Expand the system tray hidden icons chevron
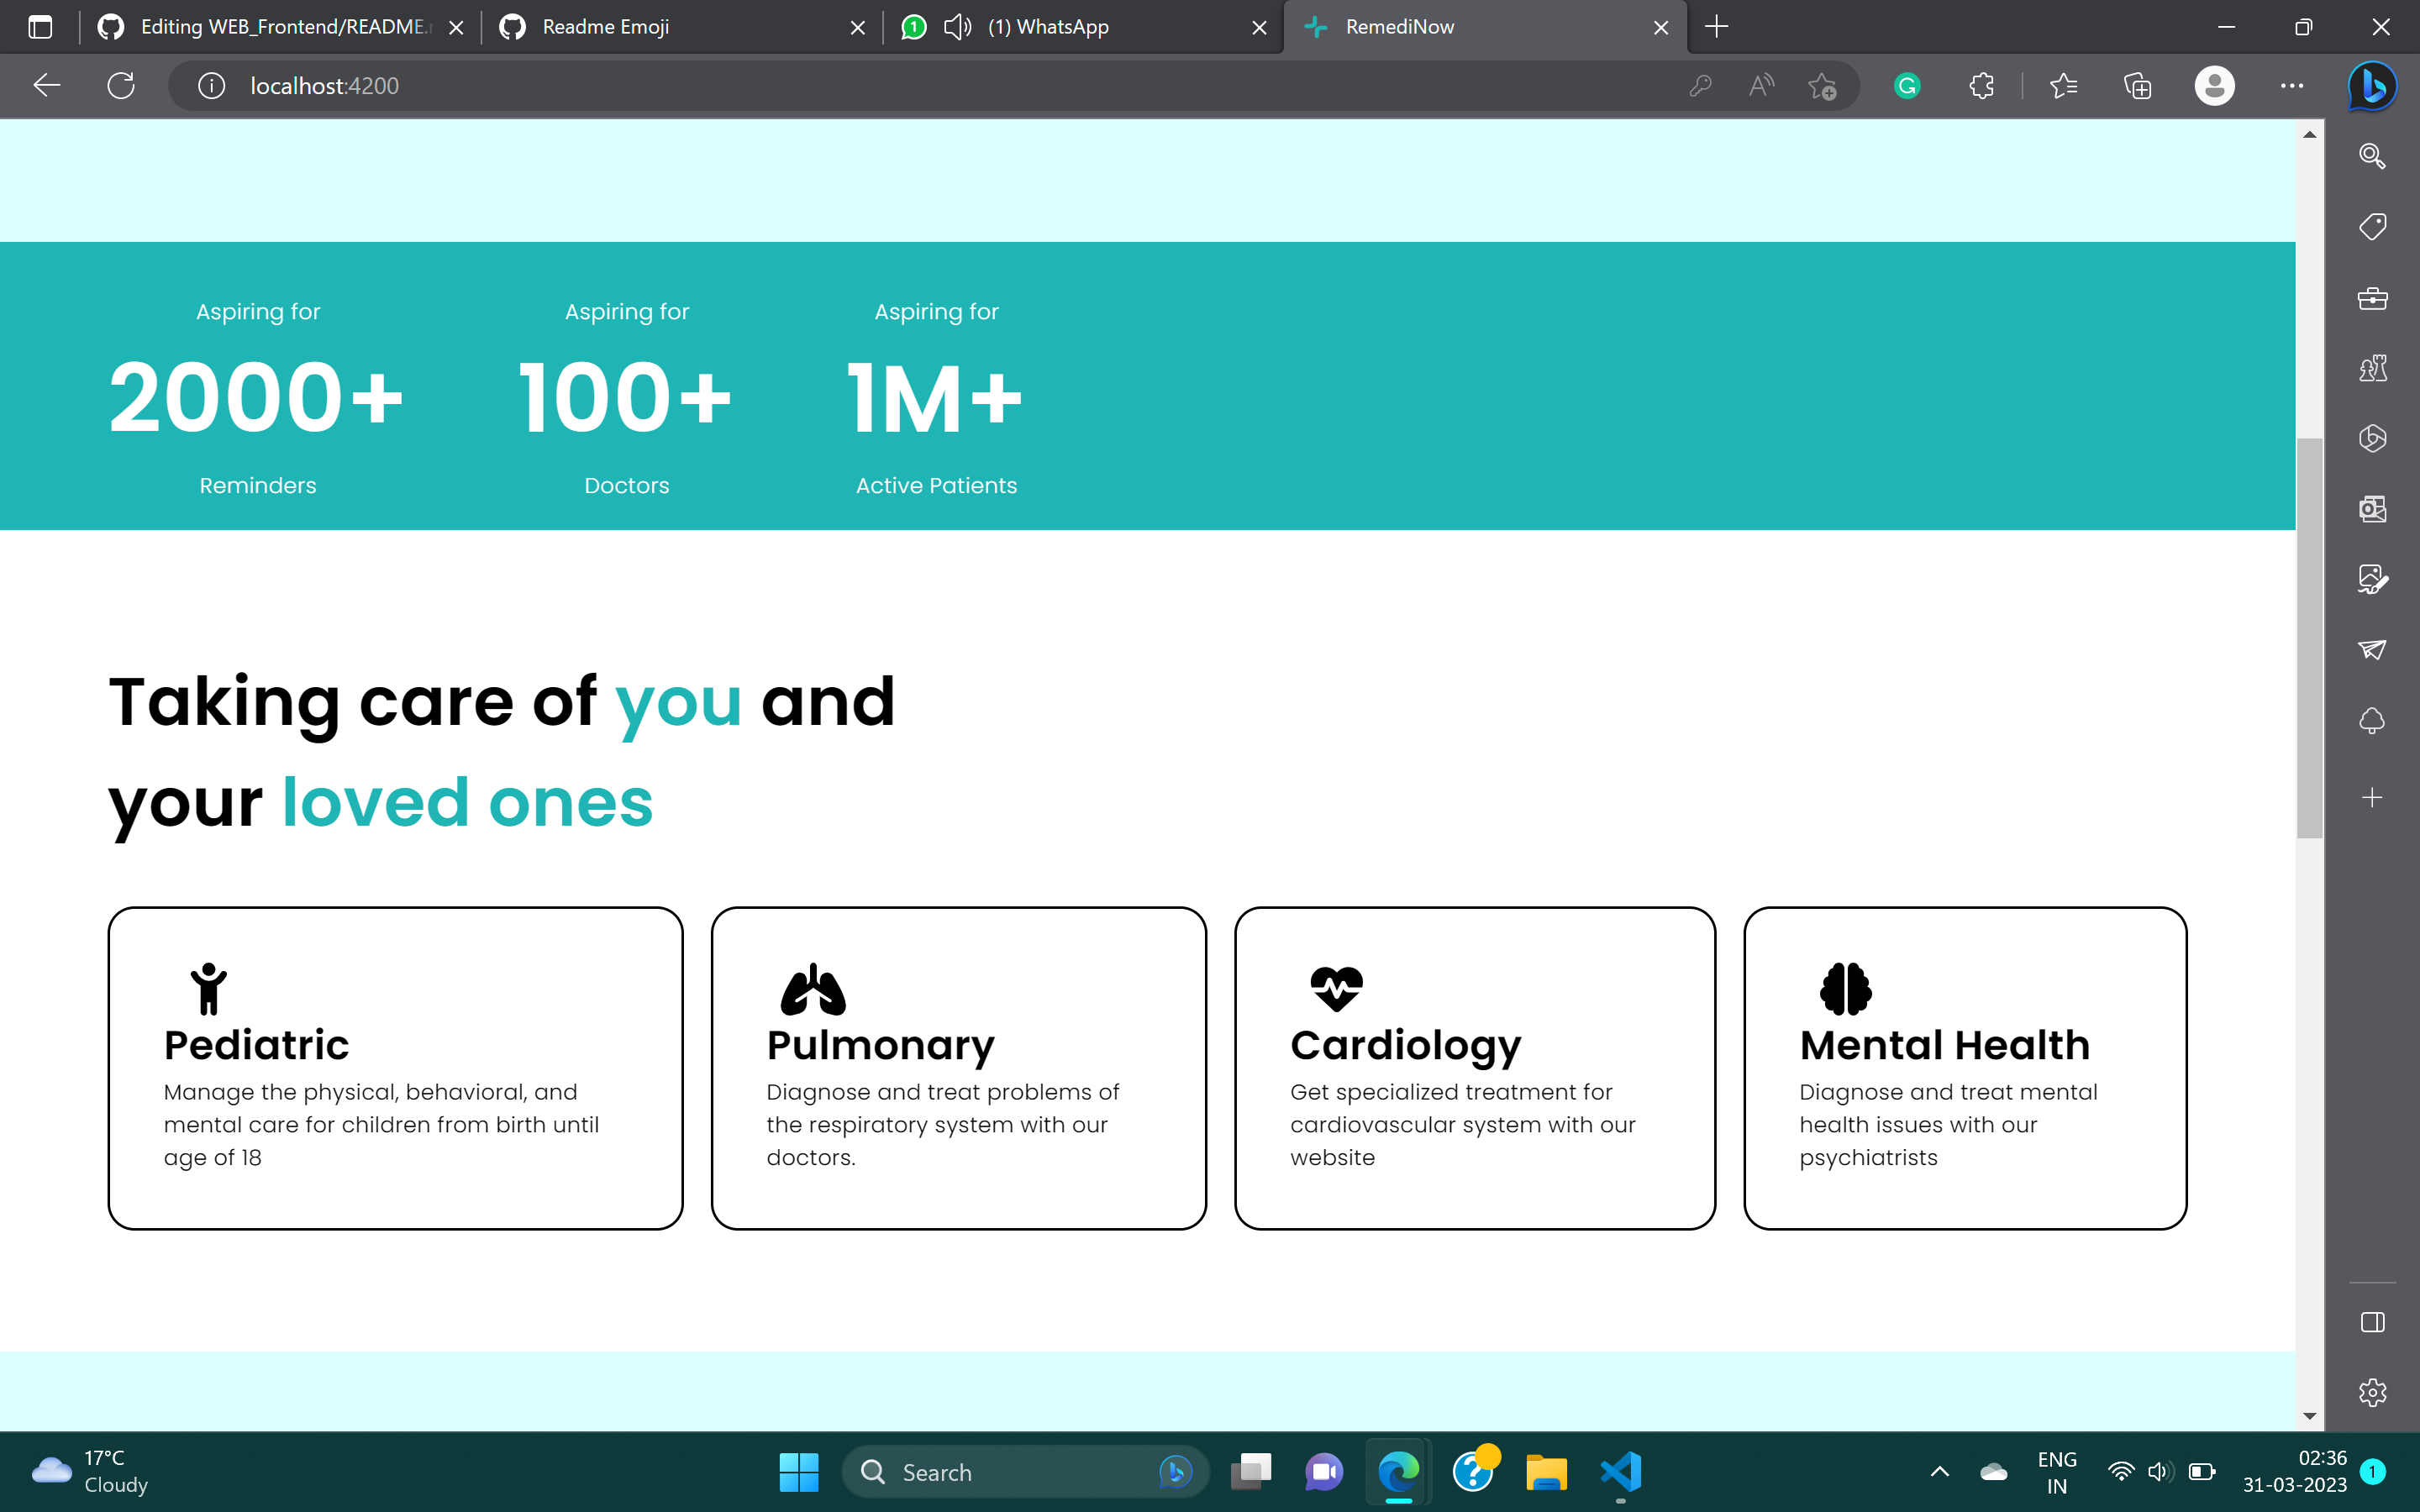The width and height of the screenshot is (2420, 1512). click(1939, 1471)
